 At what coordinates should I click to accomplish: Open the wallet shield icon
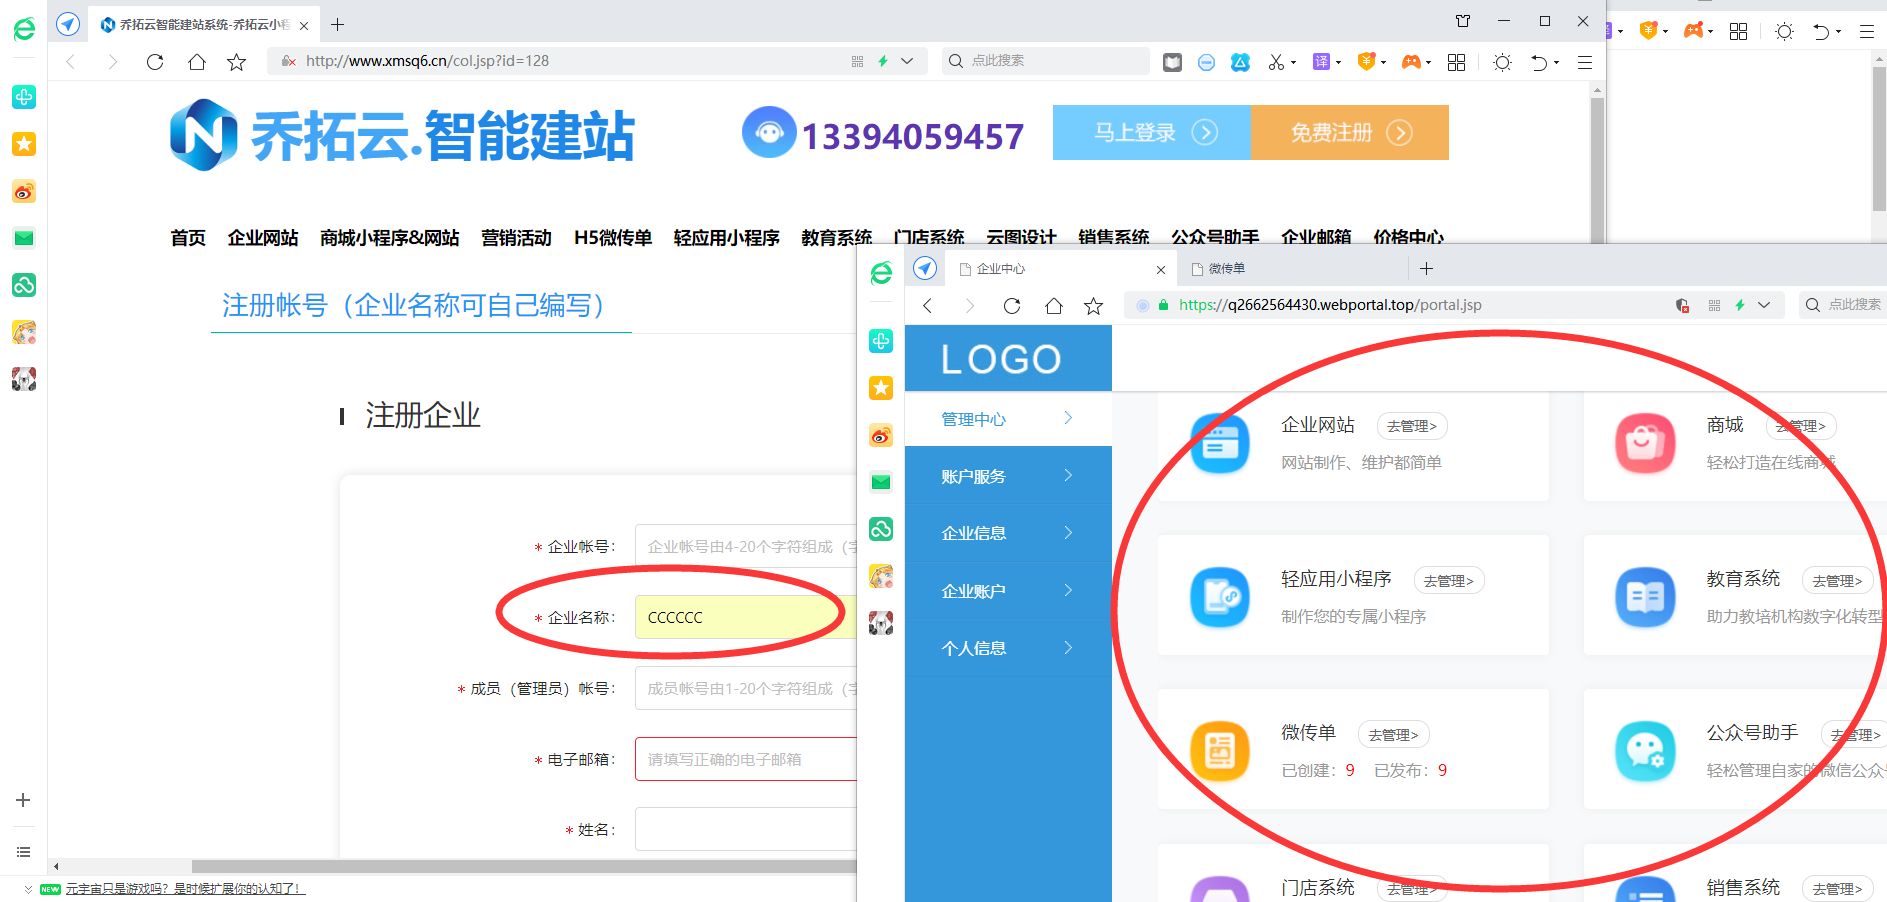click(x=1367, y=62)
